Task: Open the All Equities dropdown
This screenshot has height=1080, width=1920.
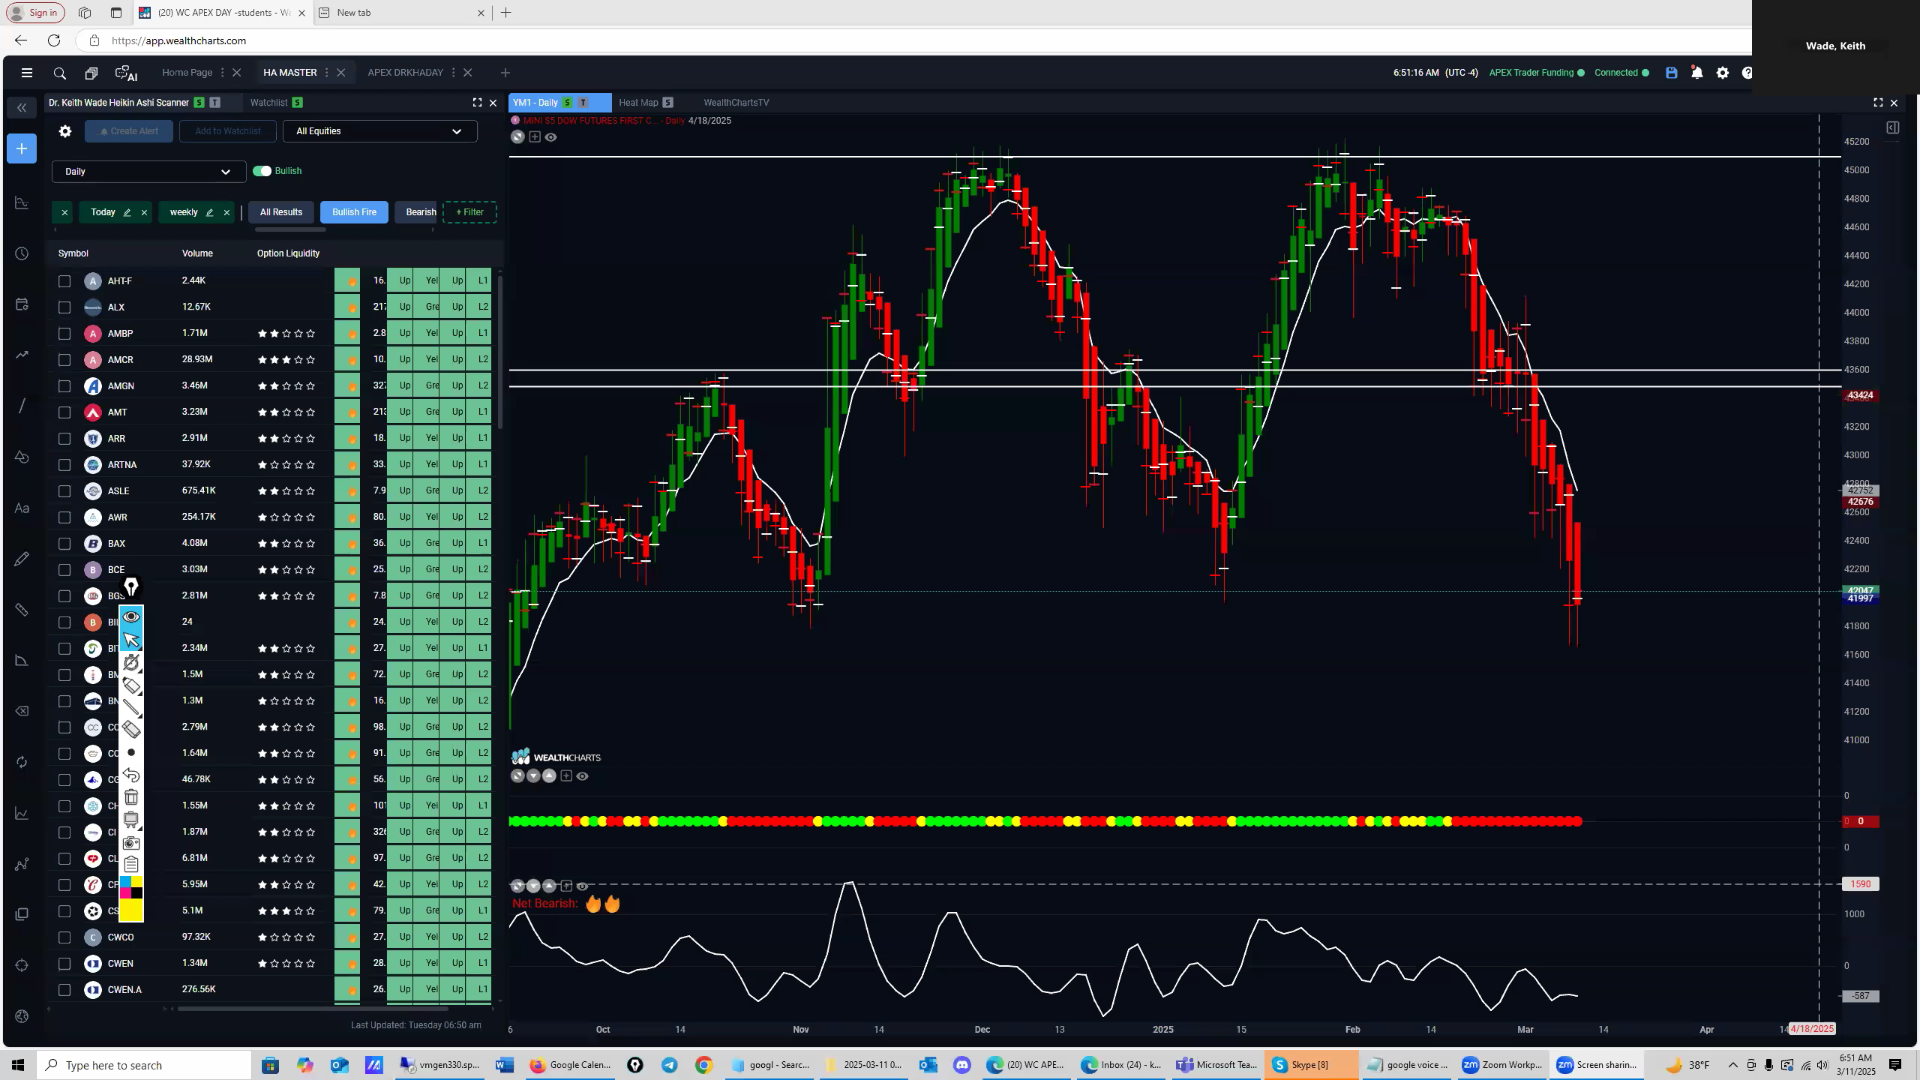Action: pyautogui.click(x=380, y=131)
